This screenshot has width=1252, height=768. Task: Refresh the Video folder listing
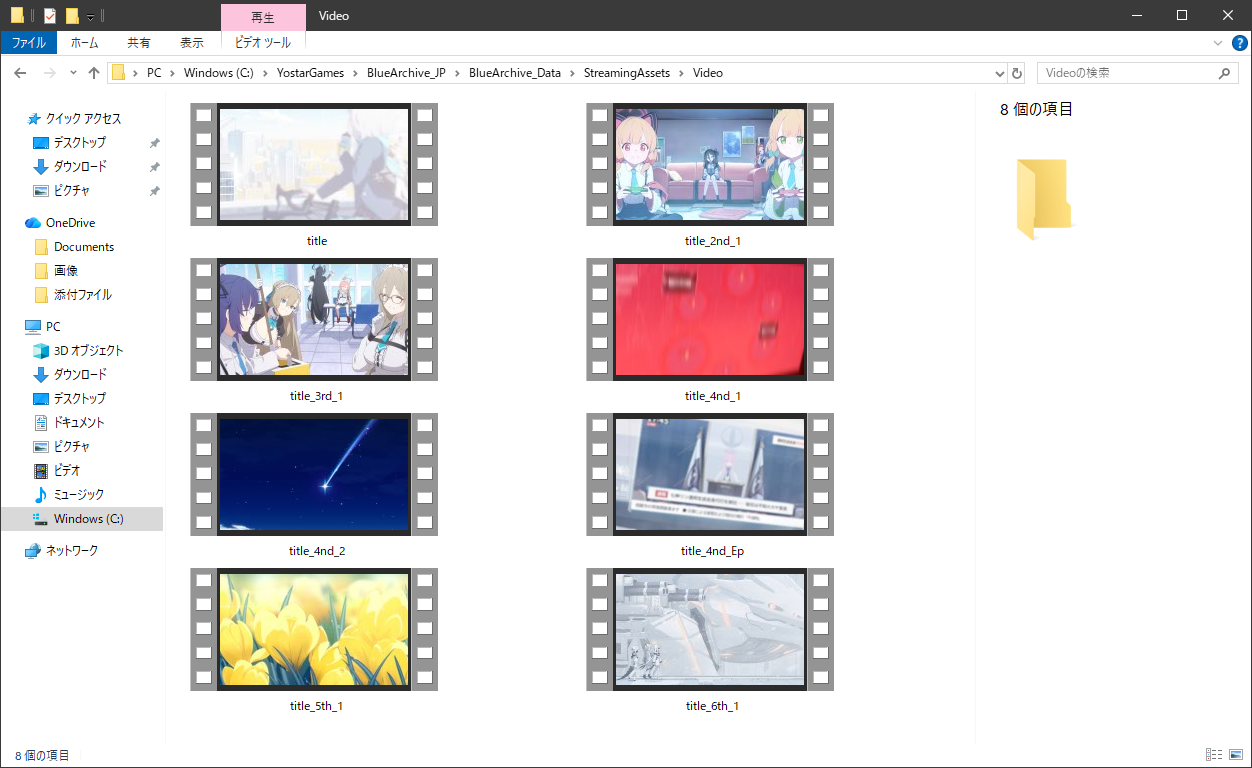pos(1017,73)
